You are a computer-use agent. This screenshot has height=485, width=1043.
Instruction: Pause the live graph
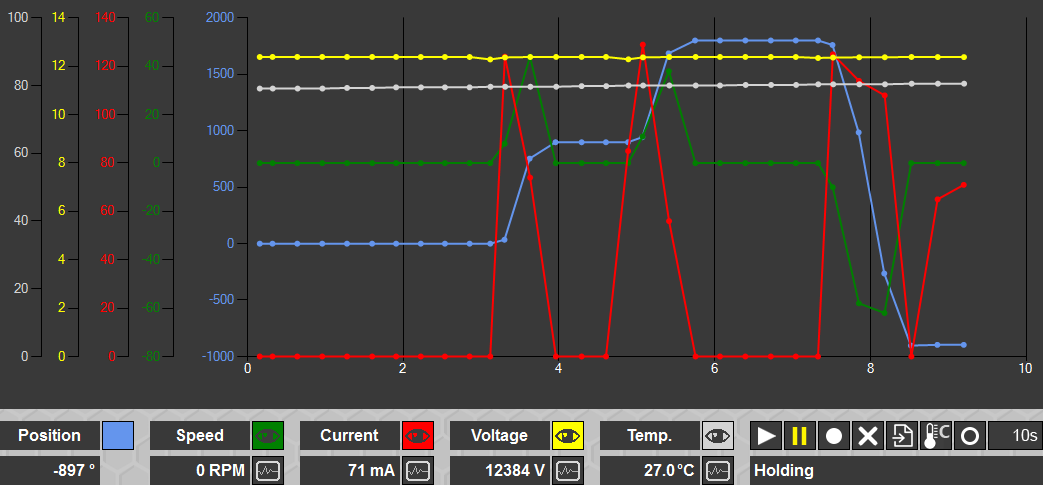click(x=800, y=436)
